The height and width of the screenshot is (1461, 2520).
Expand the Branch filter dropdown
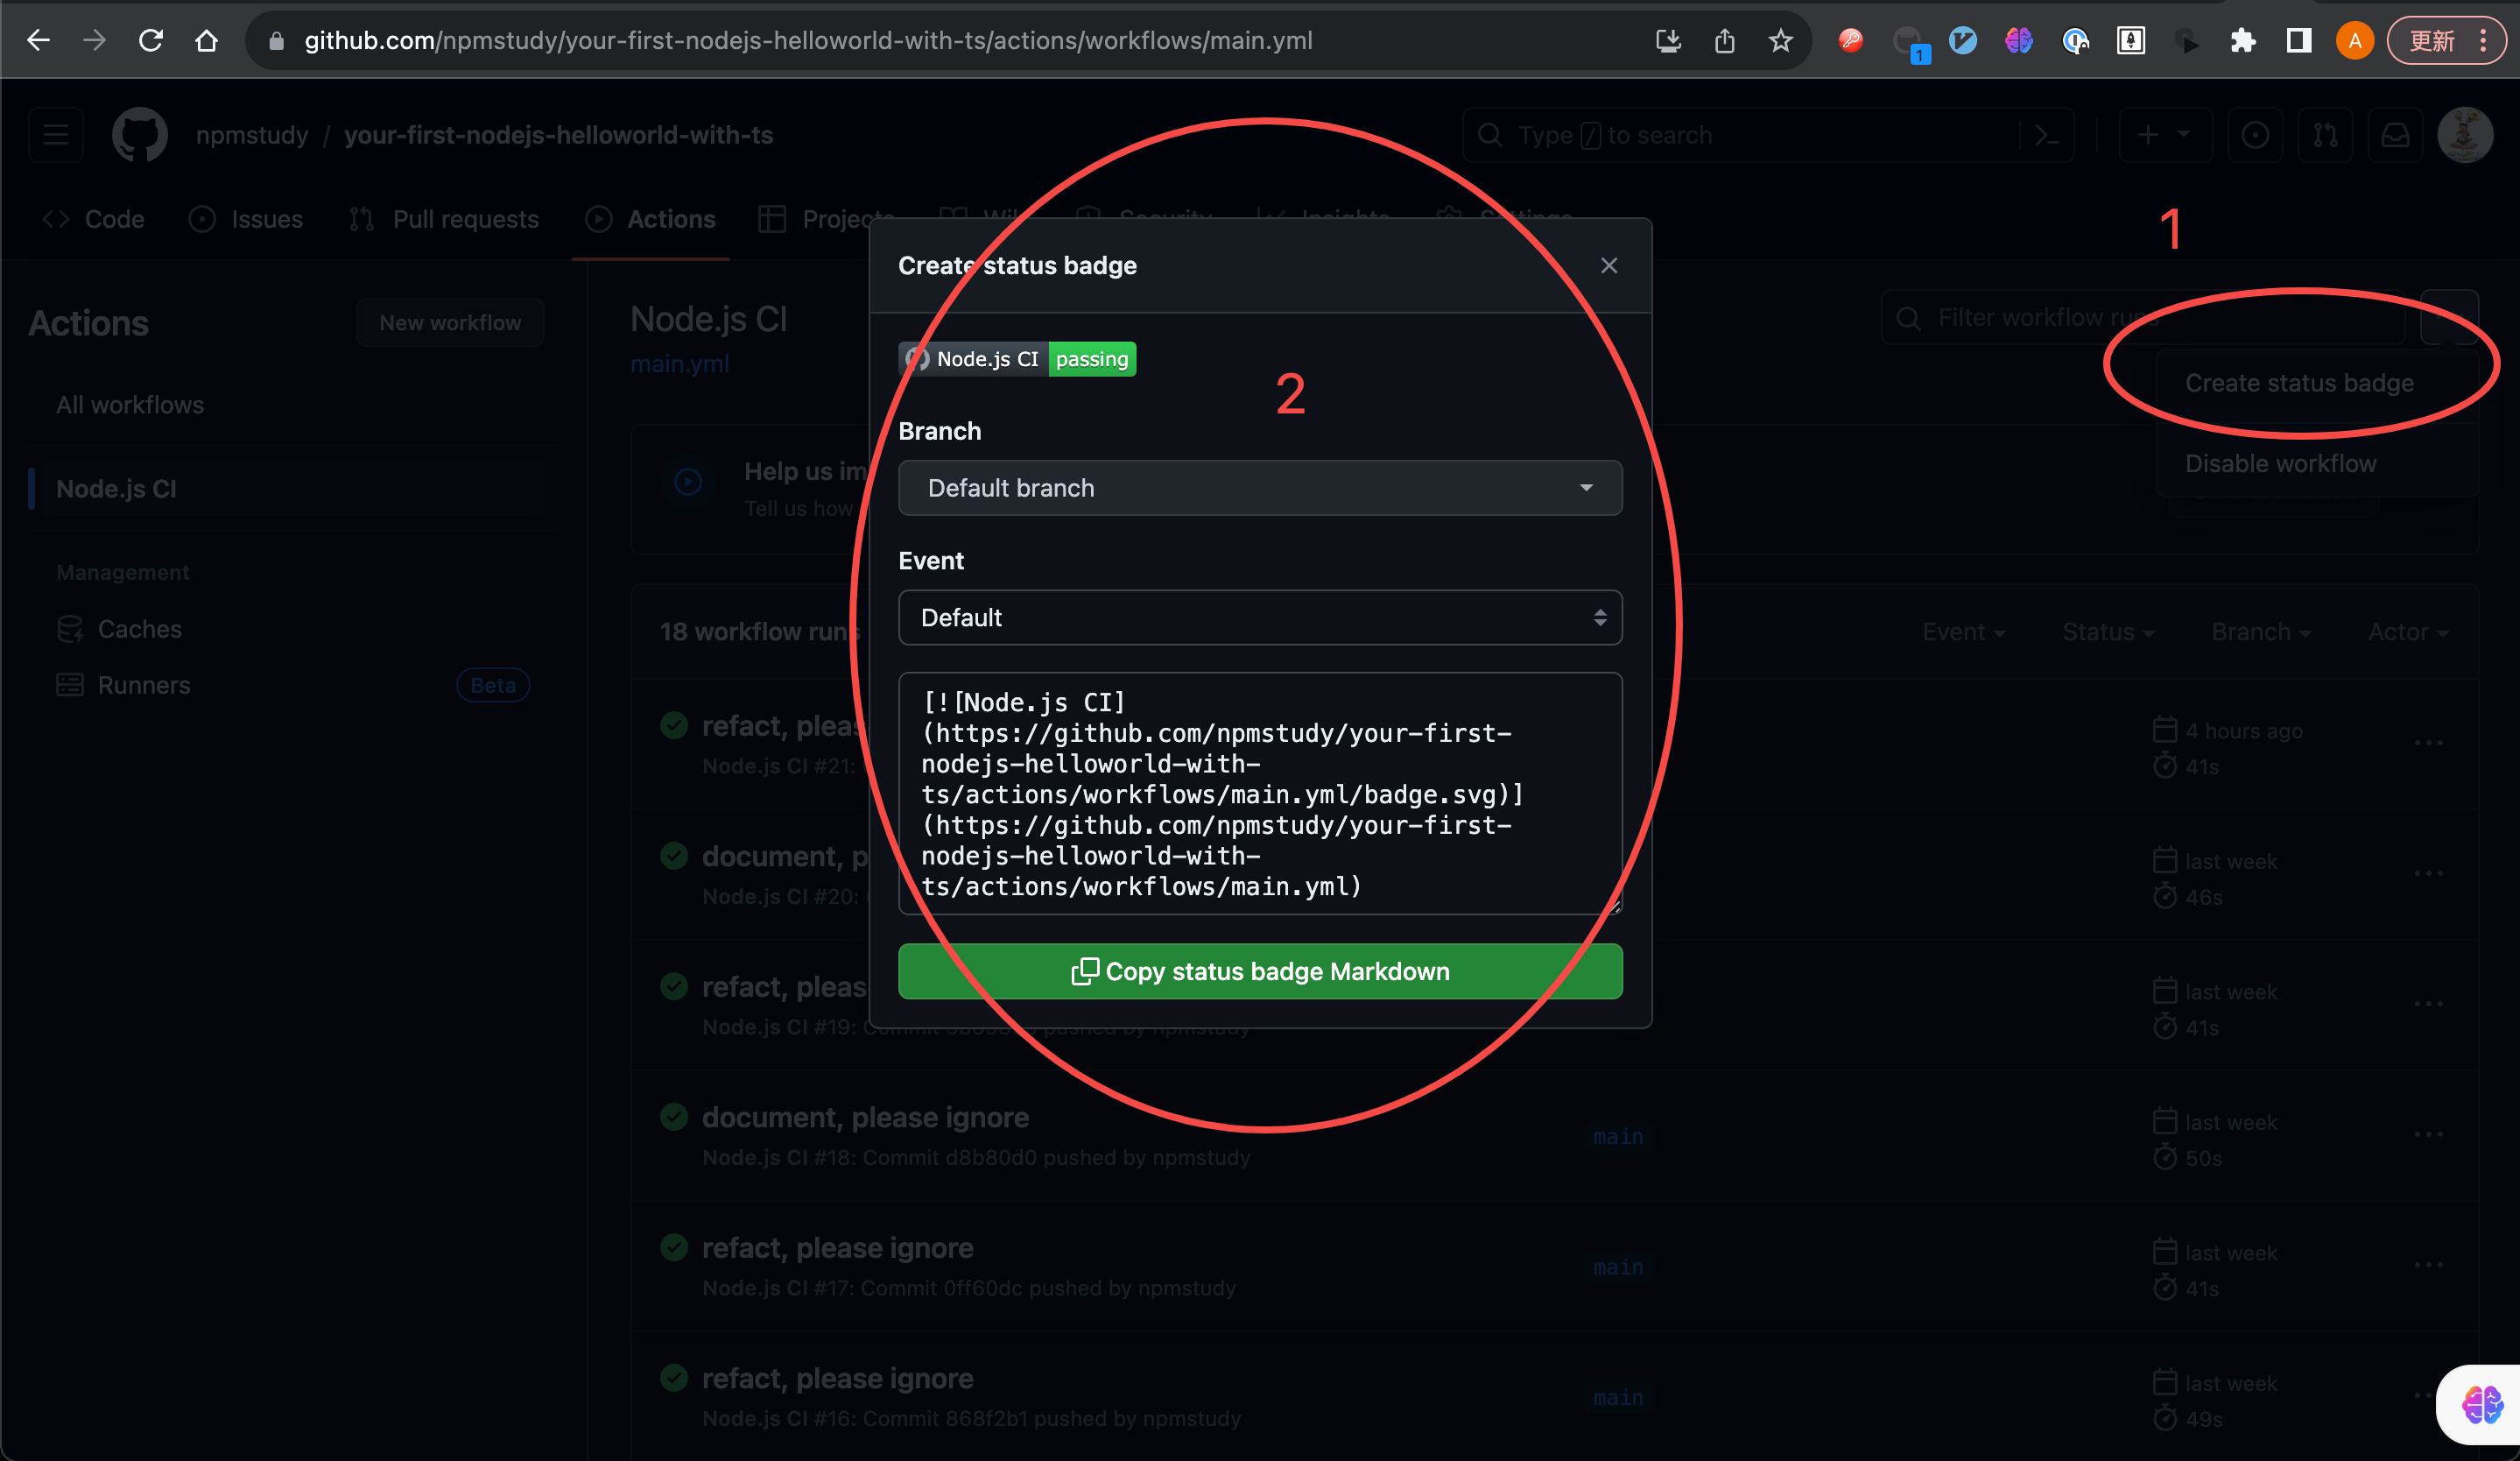point(2260,632)
